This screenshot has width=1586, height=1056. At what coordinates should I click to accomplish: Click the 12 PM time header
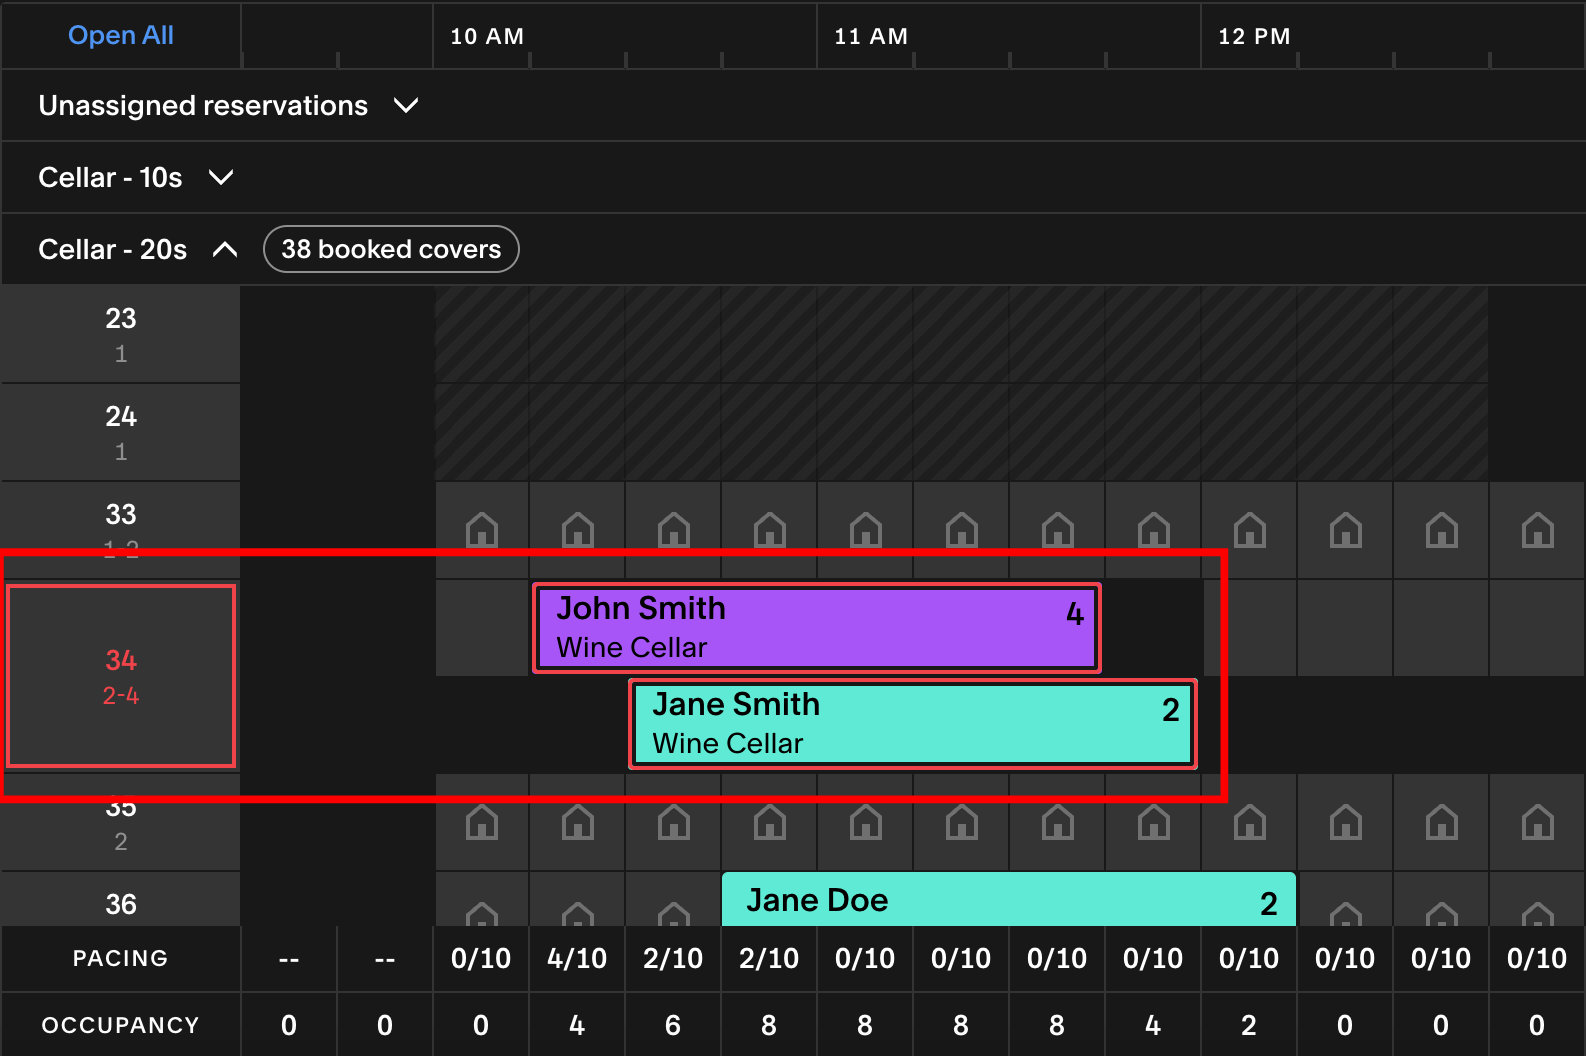(1254, 36)
